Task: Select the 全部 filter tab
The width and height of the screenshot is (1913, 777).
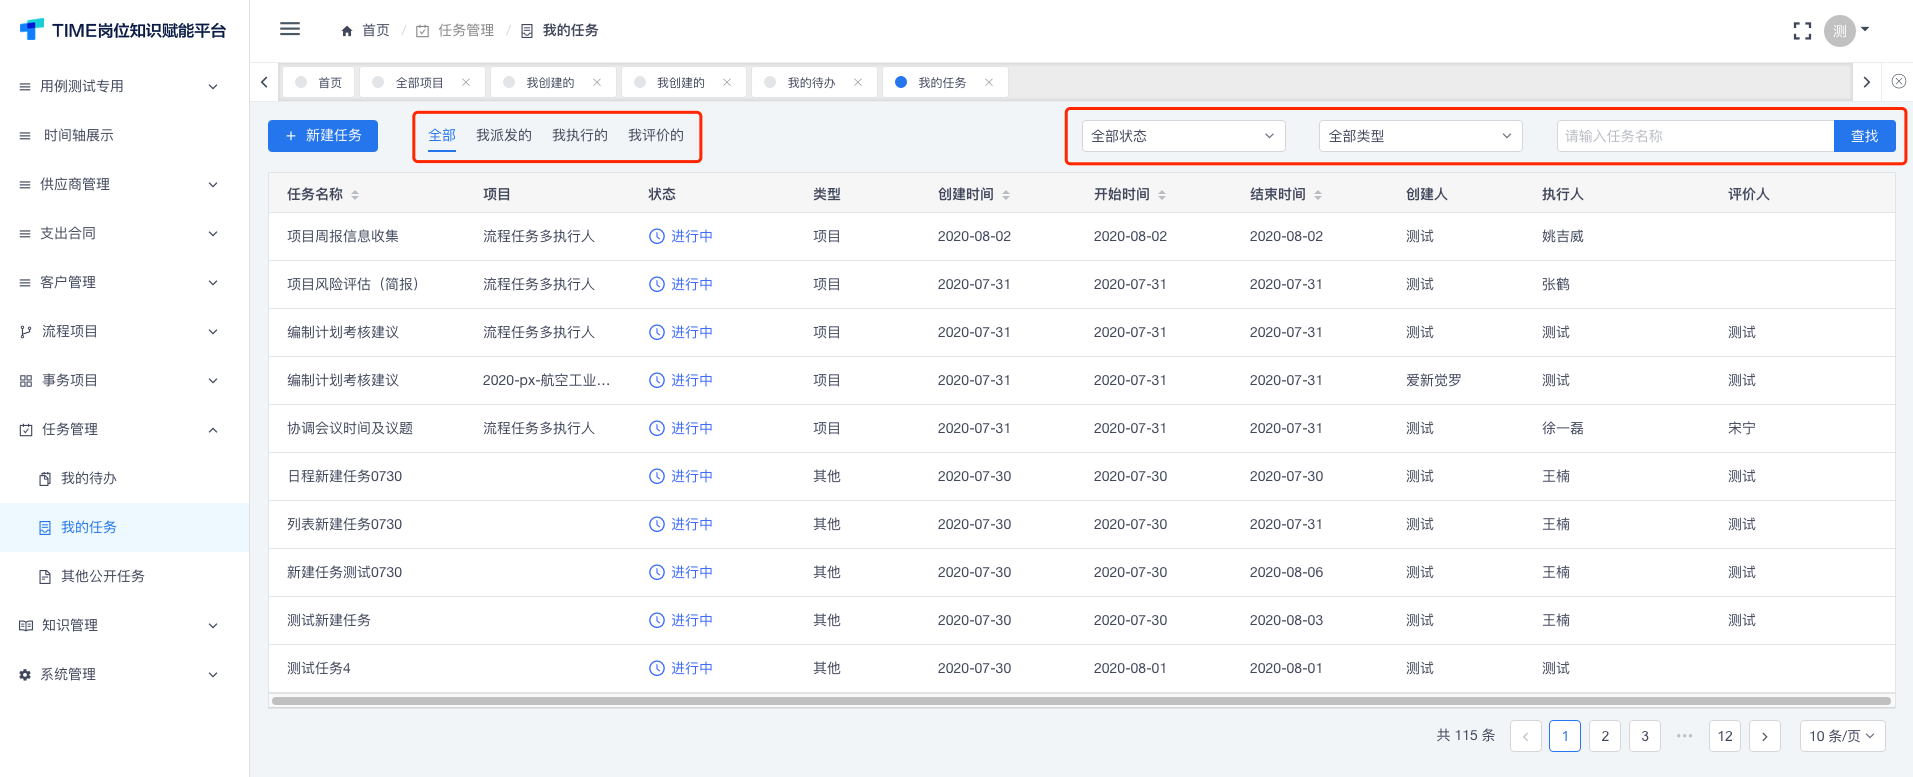Action: pyautogui.click(x=442, y=136)
